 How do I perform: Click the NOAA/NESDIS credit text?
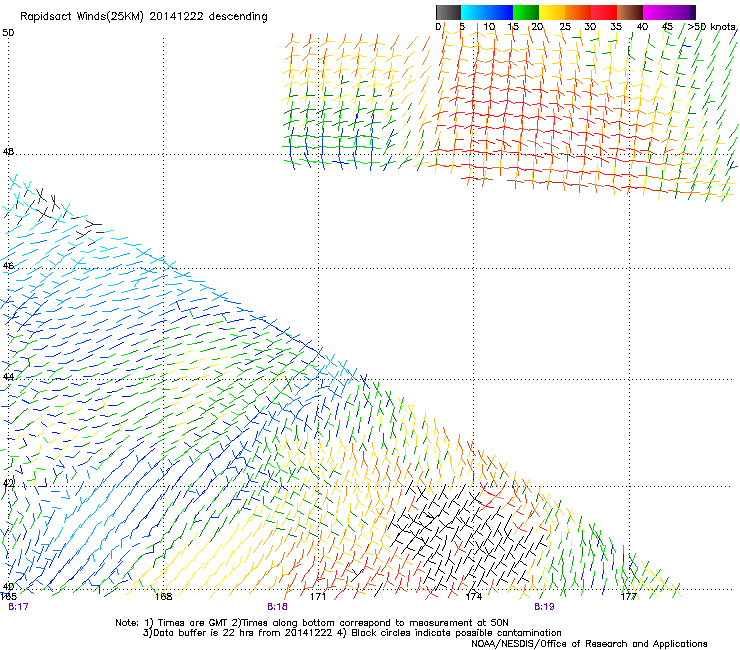pyautogui.click(x=589, y=644)
